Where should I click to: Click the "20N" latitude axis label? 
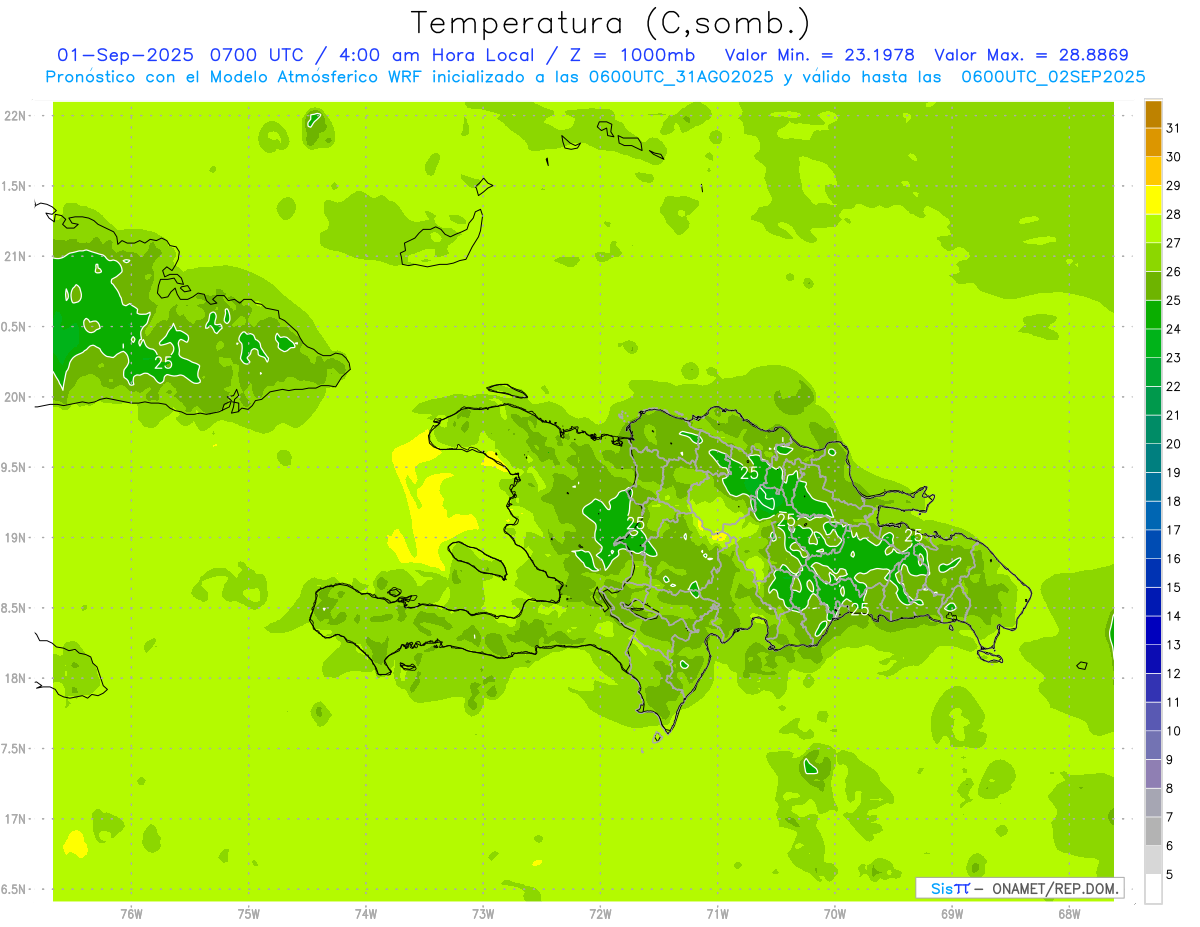16,398
